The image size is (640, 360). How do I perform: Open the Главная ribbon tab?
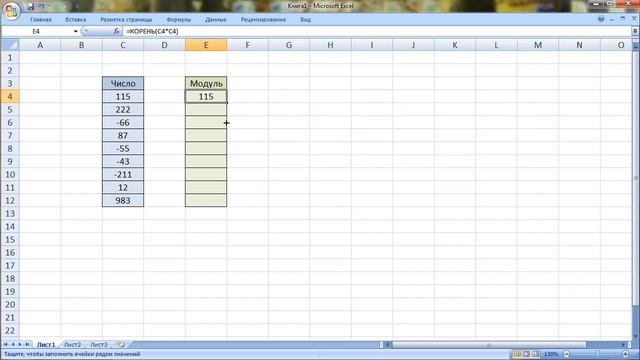(x=41, y=20)
